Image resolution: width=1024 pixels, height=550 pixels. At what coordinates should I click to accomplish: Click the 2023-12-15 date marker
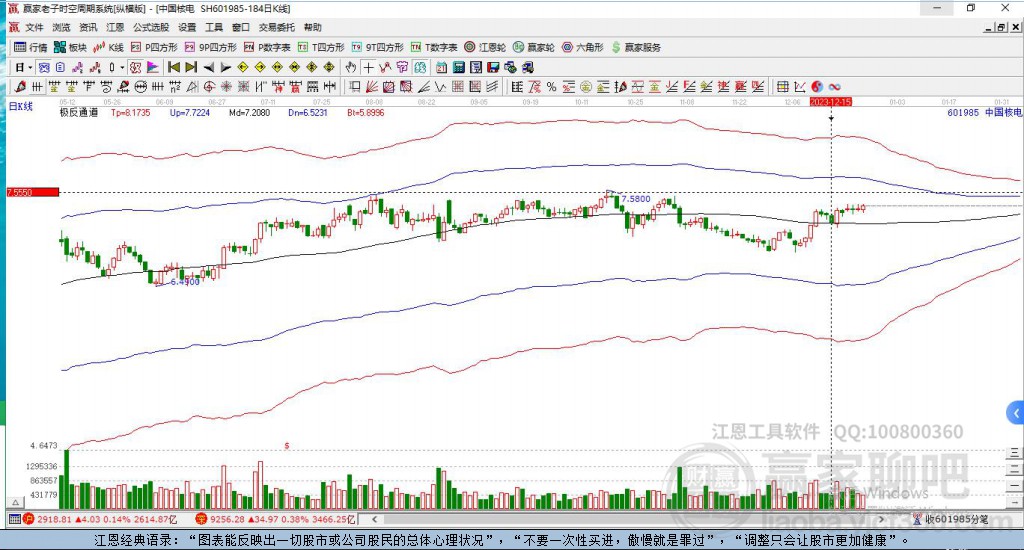click(x=831, y=102)
